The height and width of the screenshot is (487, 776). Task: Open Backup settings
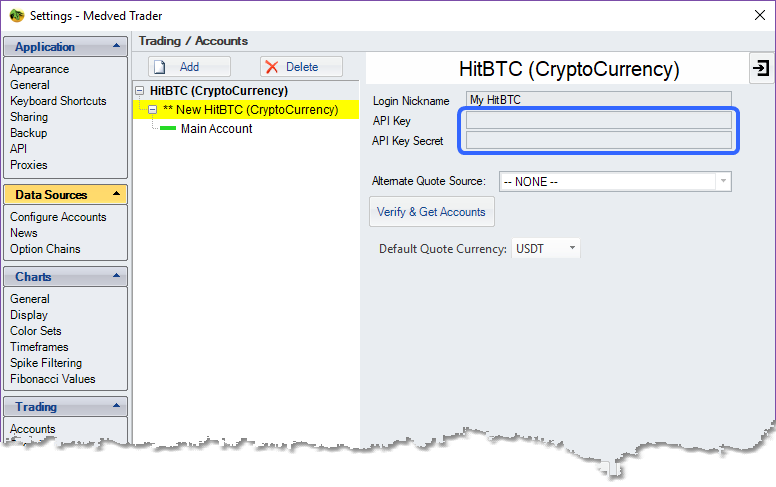tap(29, 133)
